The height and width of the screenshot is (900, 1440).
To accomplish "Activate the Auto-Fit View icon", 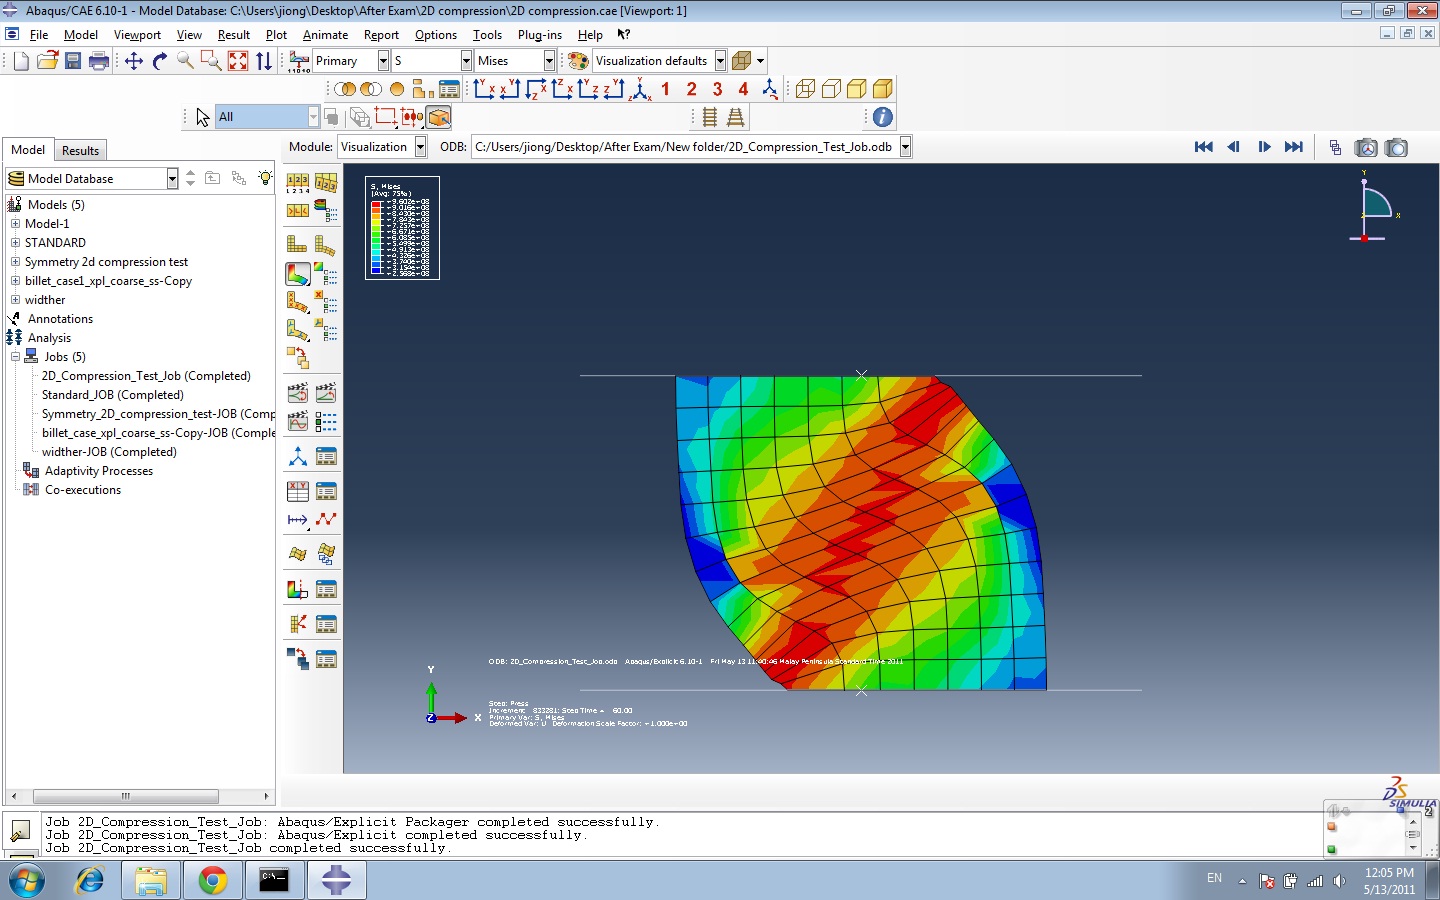I will pyautogui.click(x=238, y=61).
